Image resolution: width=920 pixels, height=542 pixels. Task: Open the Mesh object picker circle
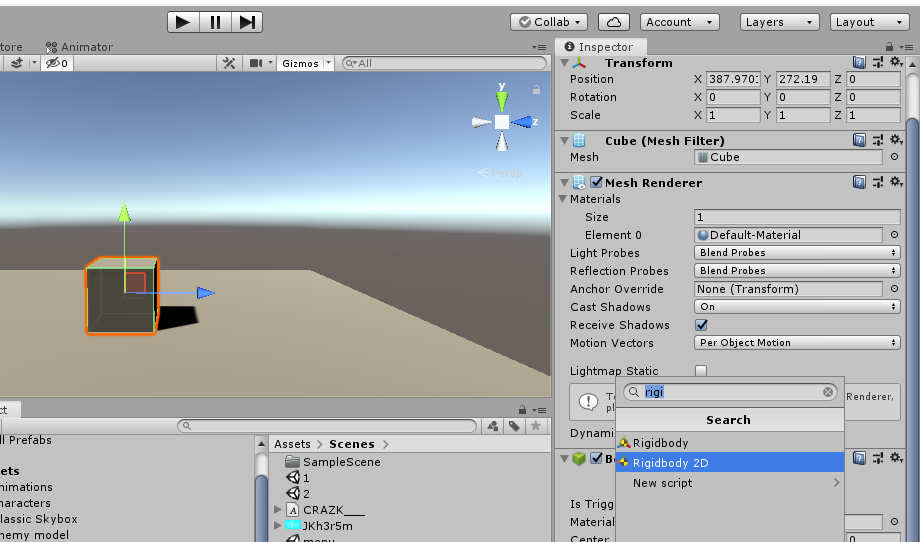pyautogui.click(x=894, y=157)
